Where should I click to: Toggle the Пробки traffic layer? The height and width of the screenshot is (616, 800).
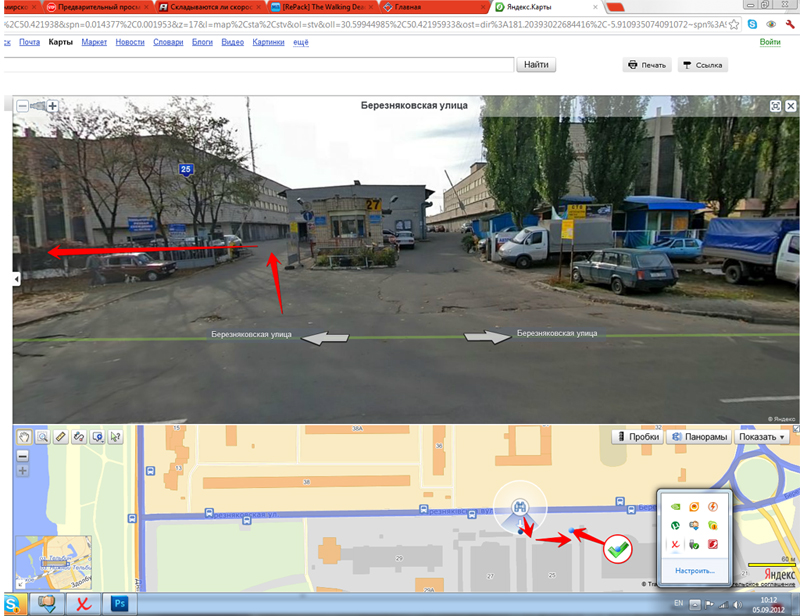637,437
